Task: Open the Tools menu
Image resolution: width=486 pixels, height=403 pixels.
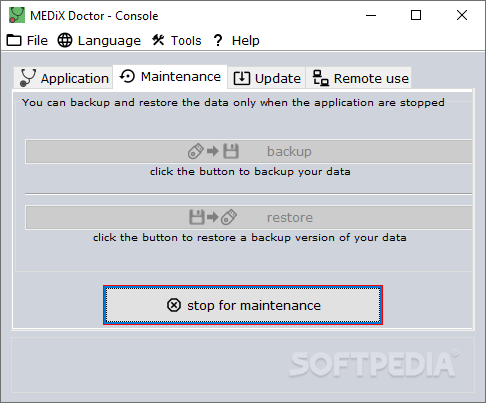Action: pyautogui.click(x=177, y=41)
